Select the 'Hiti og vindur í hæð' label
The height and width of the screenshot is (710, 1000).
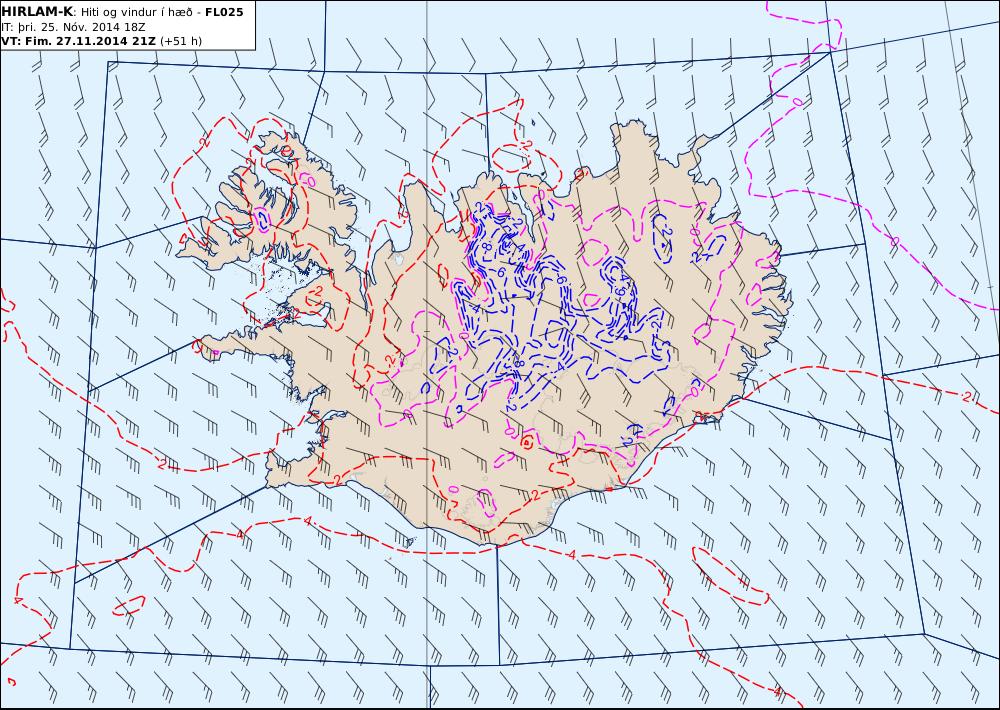[x=138, y=12]
